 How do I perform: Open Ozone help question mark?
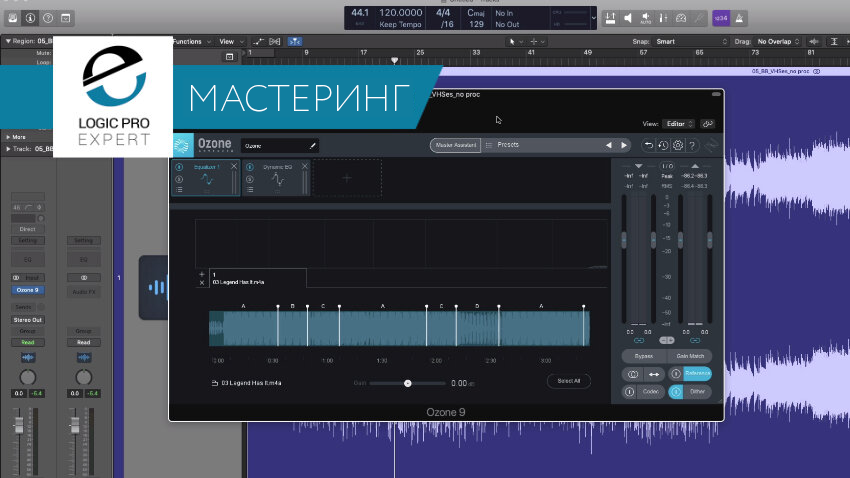point(692,145)
